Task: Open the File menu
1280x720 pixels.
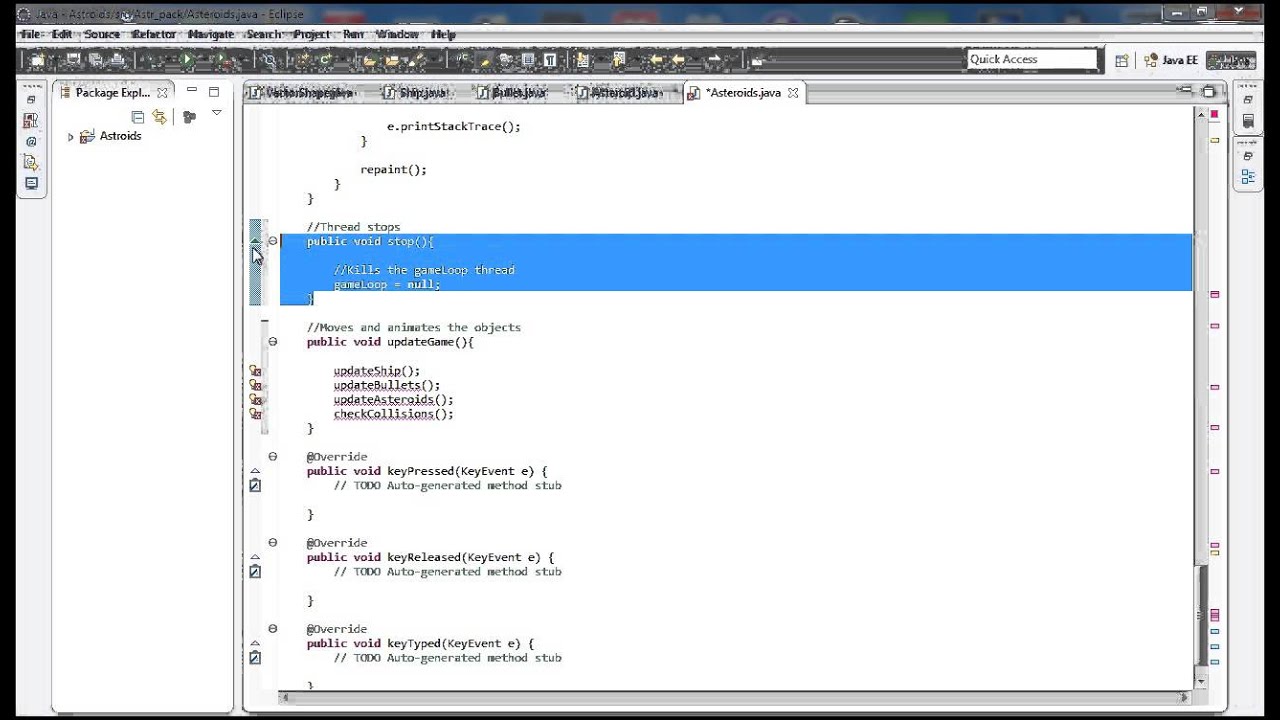Action: tap(31, 34)
